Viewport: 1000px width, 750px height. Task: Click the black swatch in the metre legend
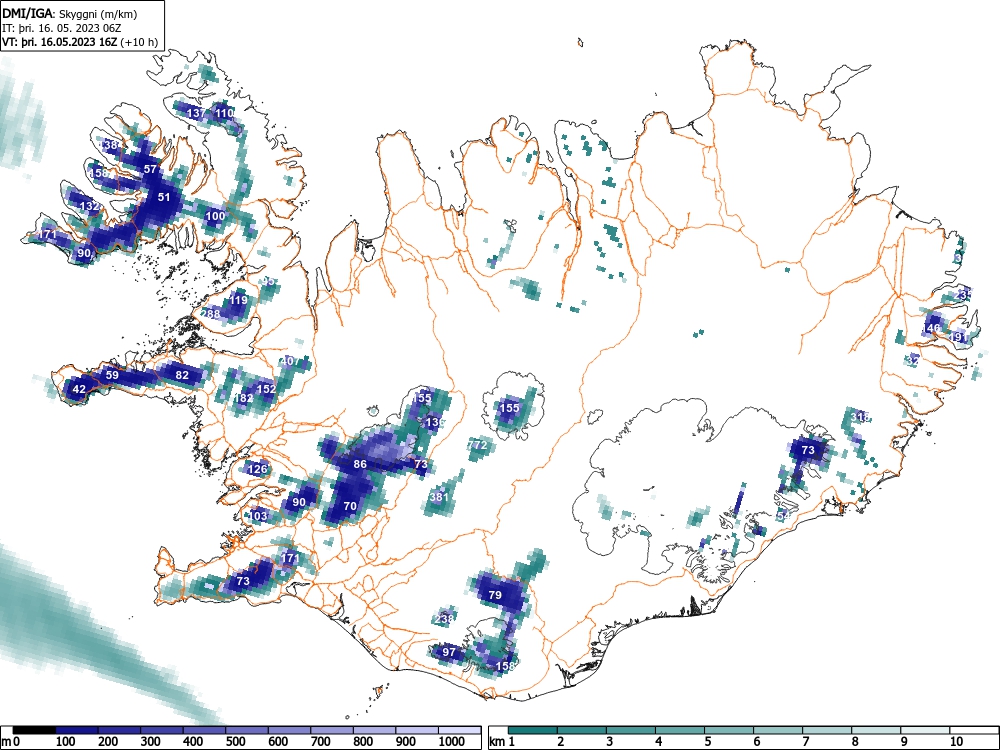tap(34, 729)
